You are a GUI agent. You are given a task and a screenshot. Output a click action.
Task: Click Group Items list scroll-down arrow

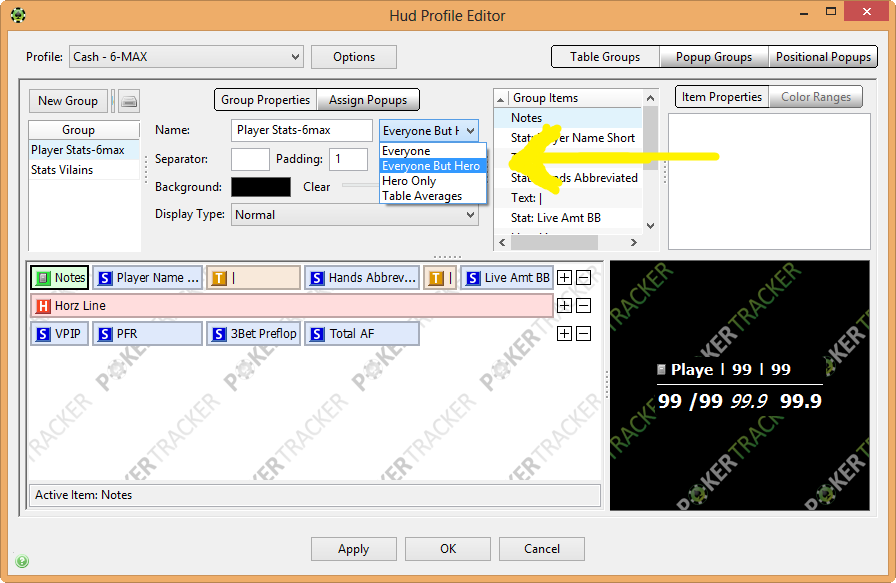coord(650,226)
